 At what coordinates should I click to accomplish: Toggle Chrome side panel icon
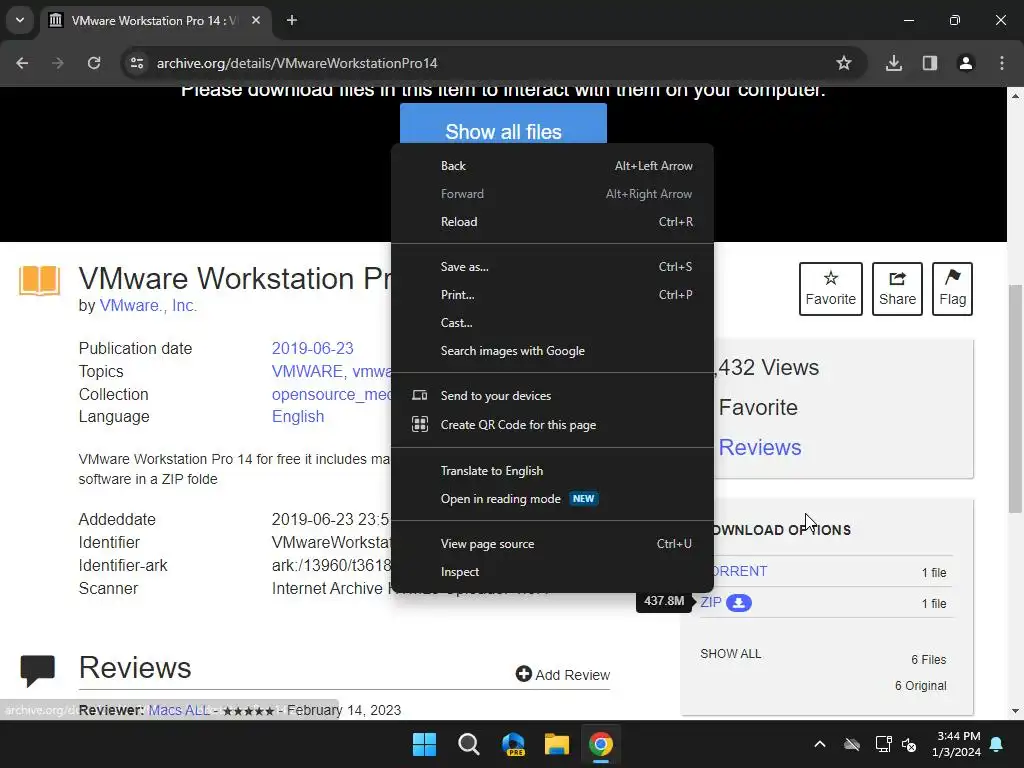(930, 63)
